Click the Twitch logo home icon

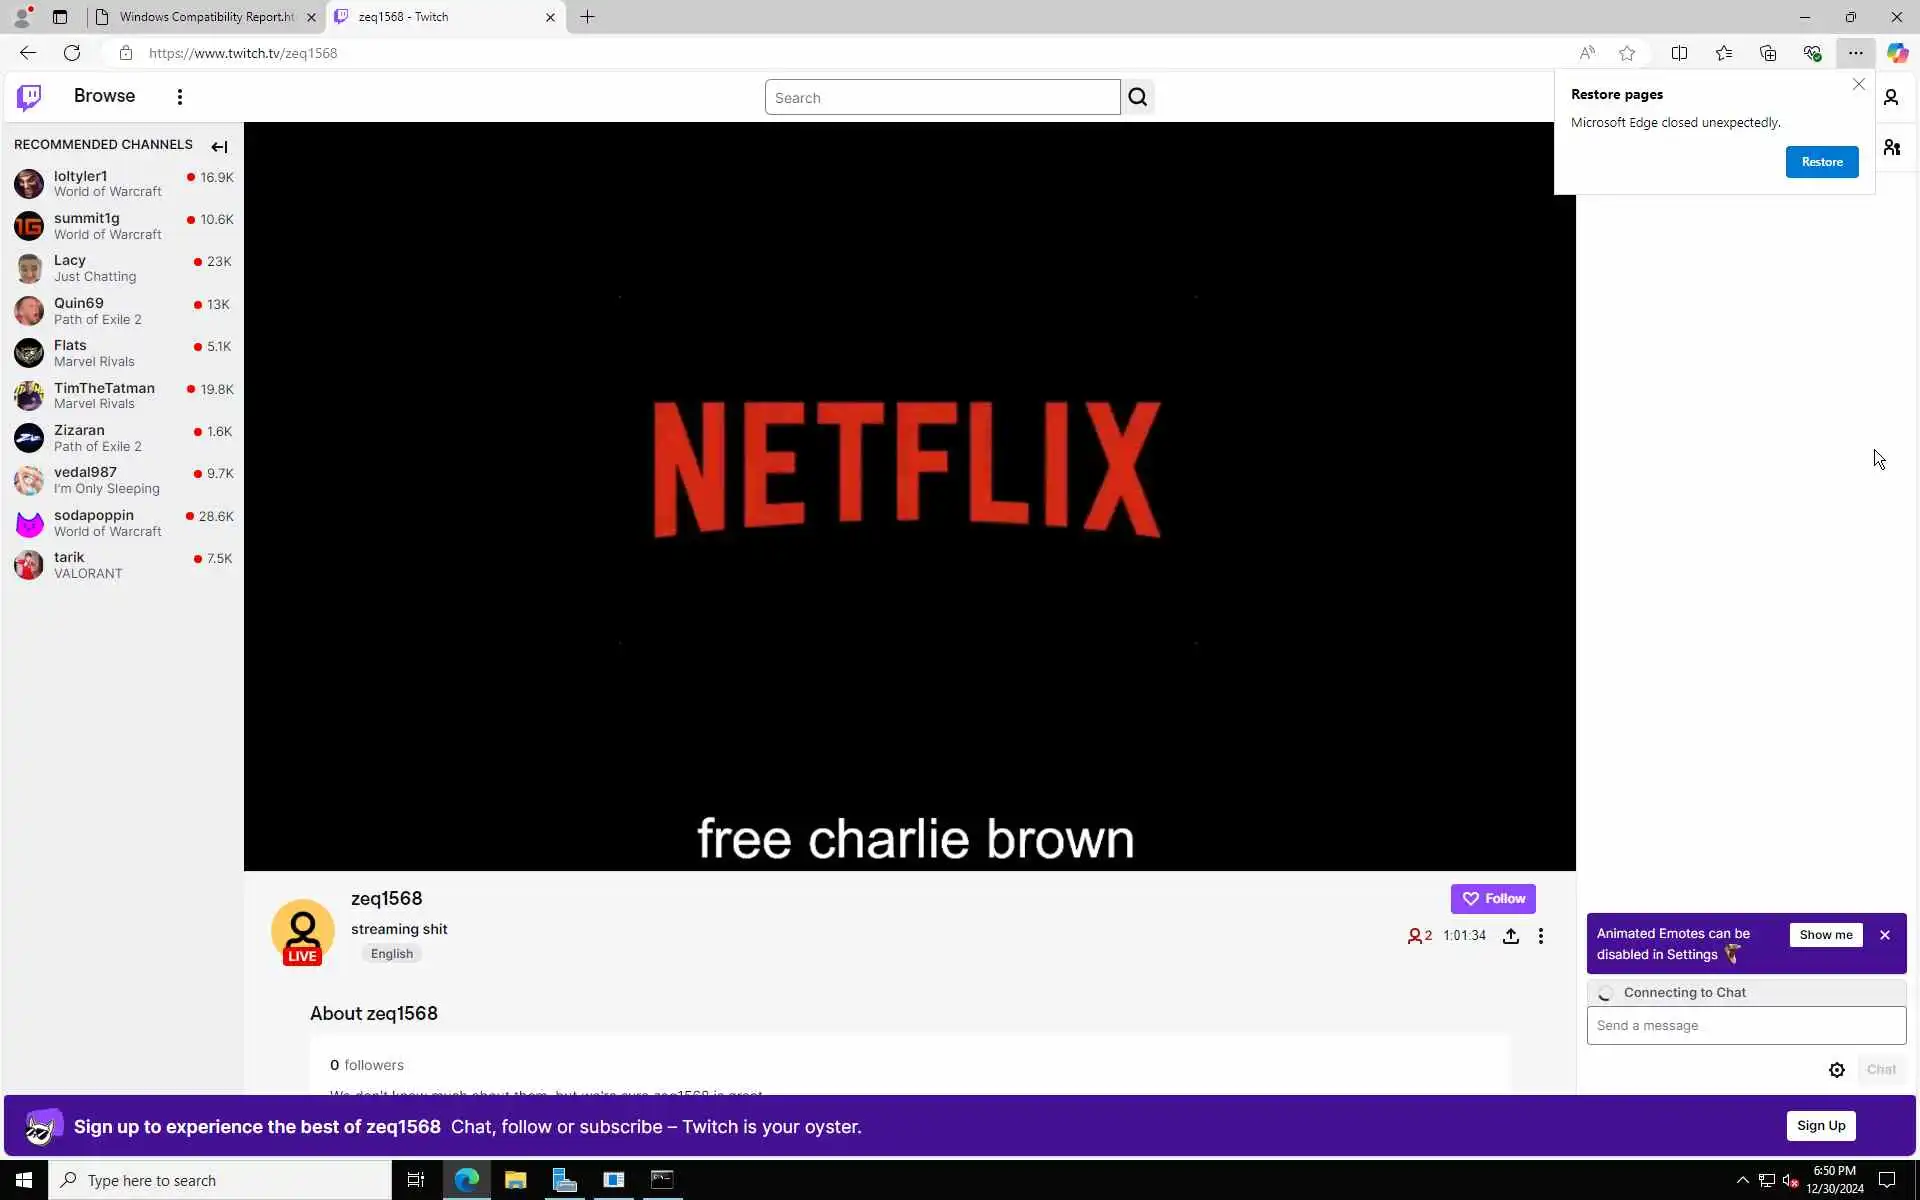pos(29,97)
